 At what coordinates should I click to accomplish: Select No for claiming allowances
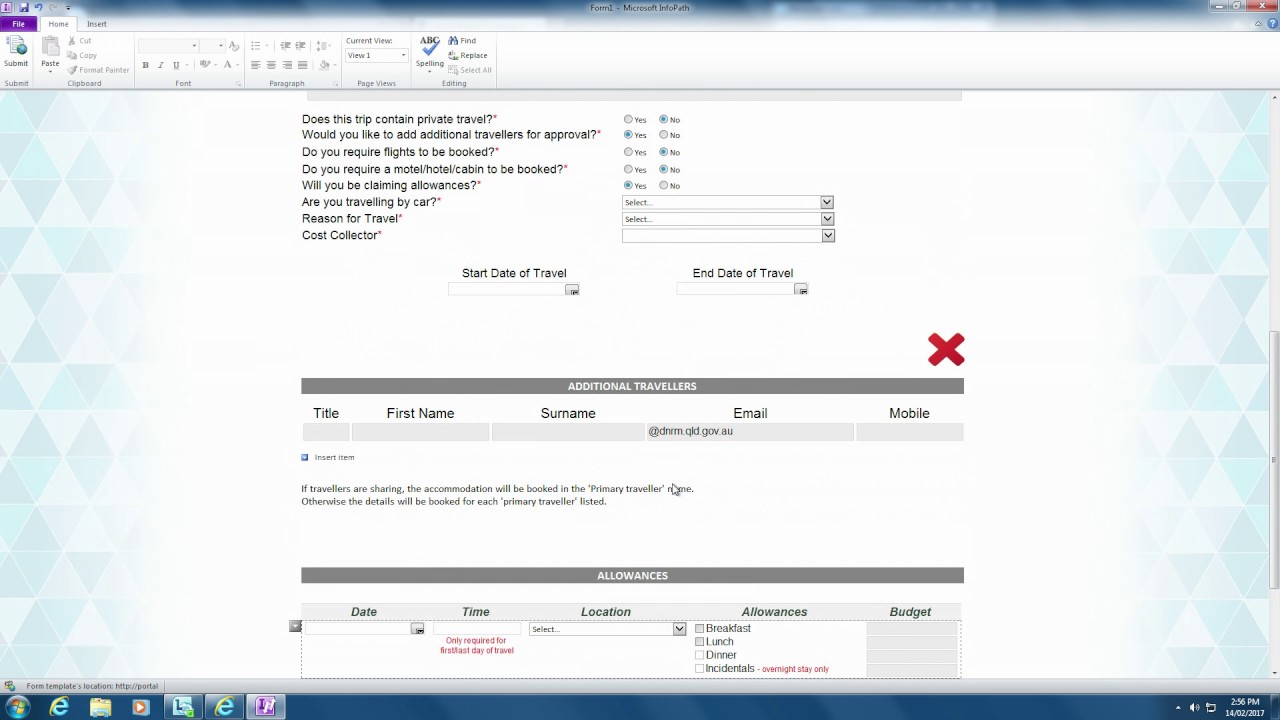coord(663,185)
